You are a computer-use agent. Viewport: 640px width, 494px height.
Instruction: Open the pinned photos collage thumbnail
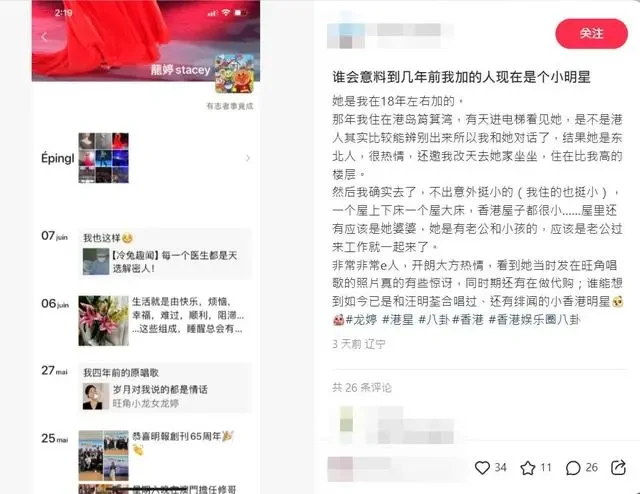(x=104, y=158)
